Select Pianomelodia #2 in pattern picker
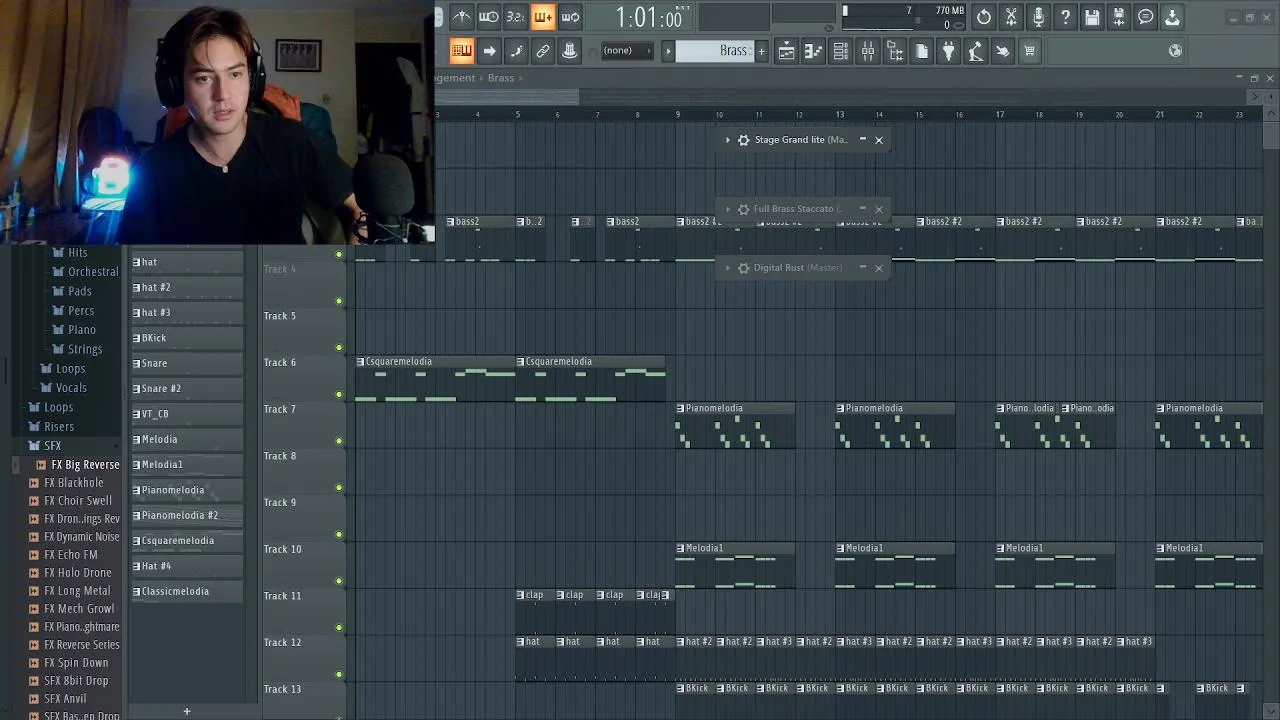Viewport: 1280px width, 720px height. click(187, 515)
